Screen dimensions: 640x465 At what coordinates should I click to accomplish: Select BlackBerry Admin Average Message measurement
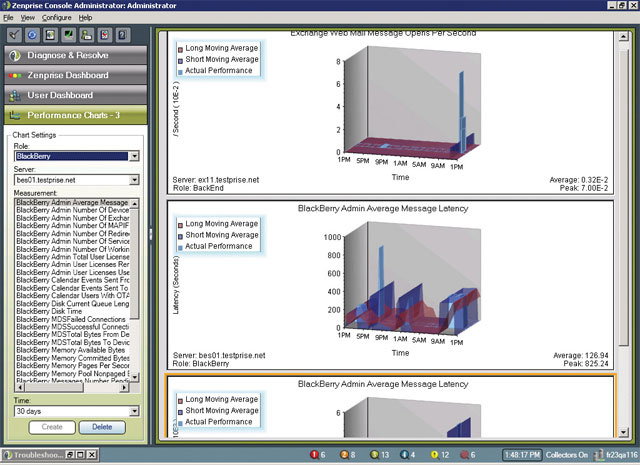72,202
